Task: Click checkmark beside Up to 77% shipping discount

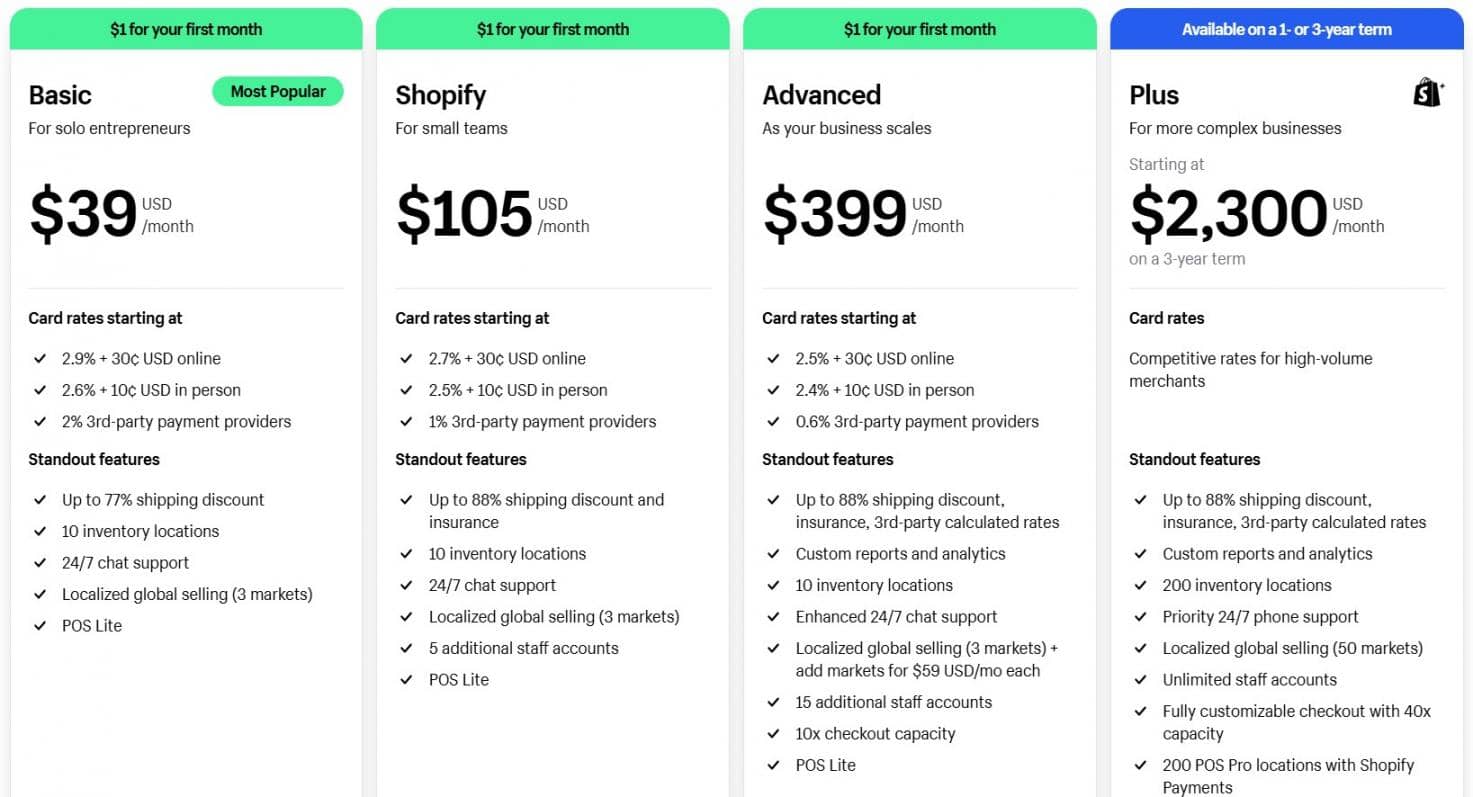Action: pyautogui.click(x=40, y=500)
